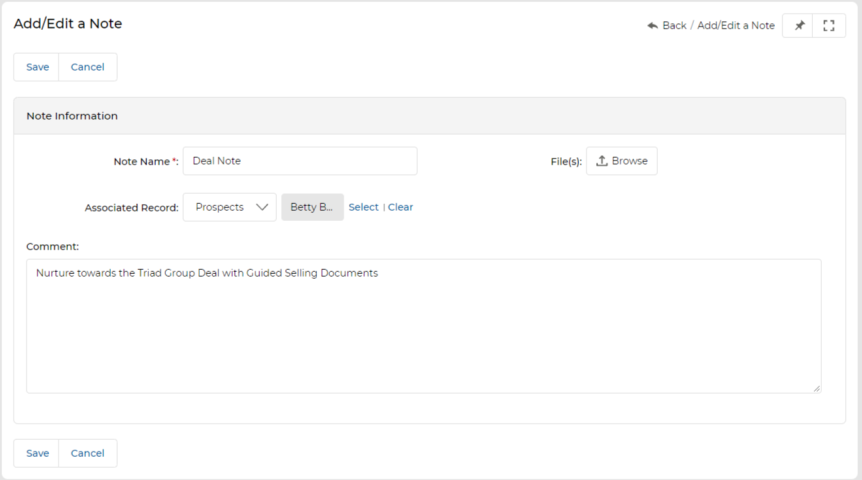The image size is (862, 480).
Task: Toggle fullscreen view icon
Action: click(x=828, y=25)
